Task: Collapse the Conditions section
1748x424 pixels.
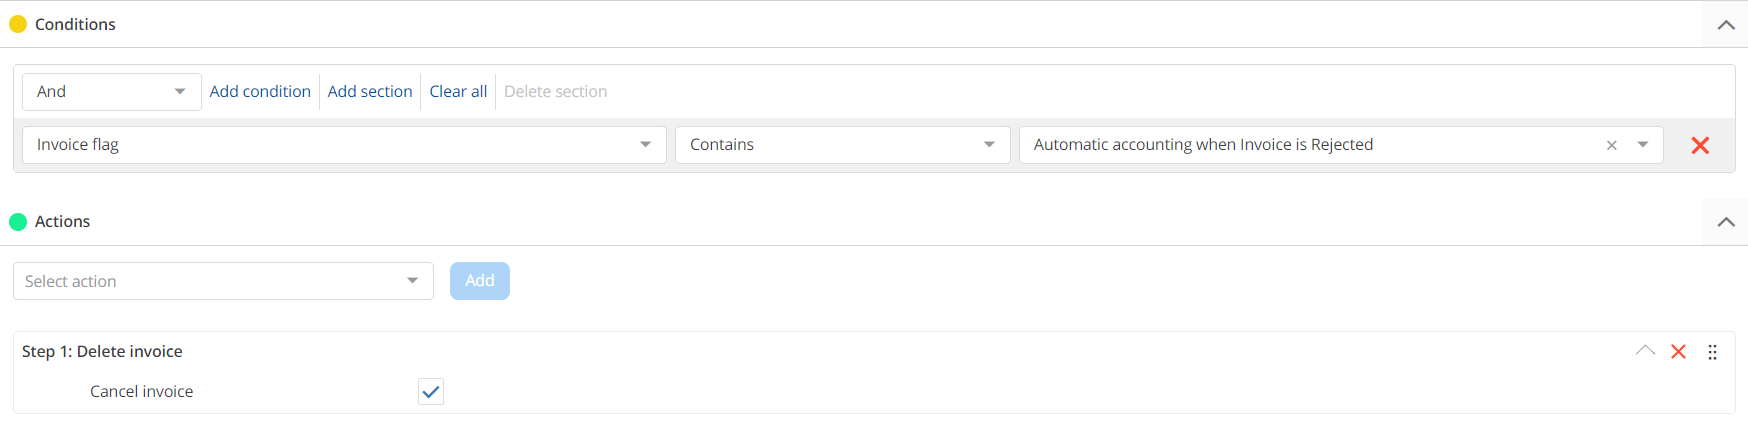Action: tap(1725, 25)
